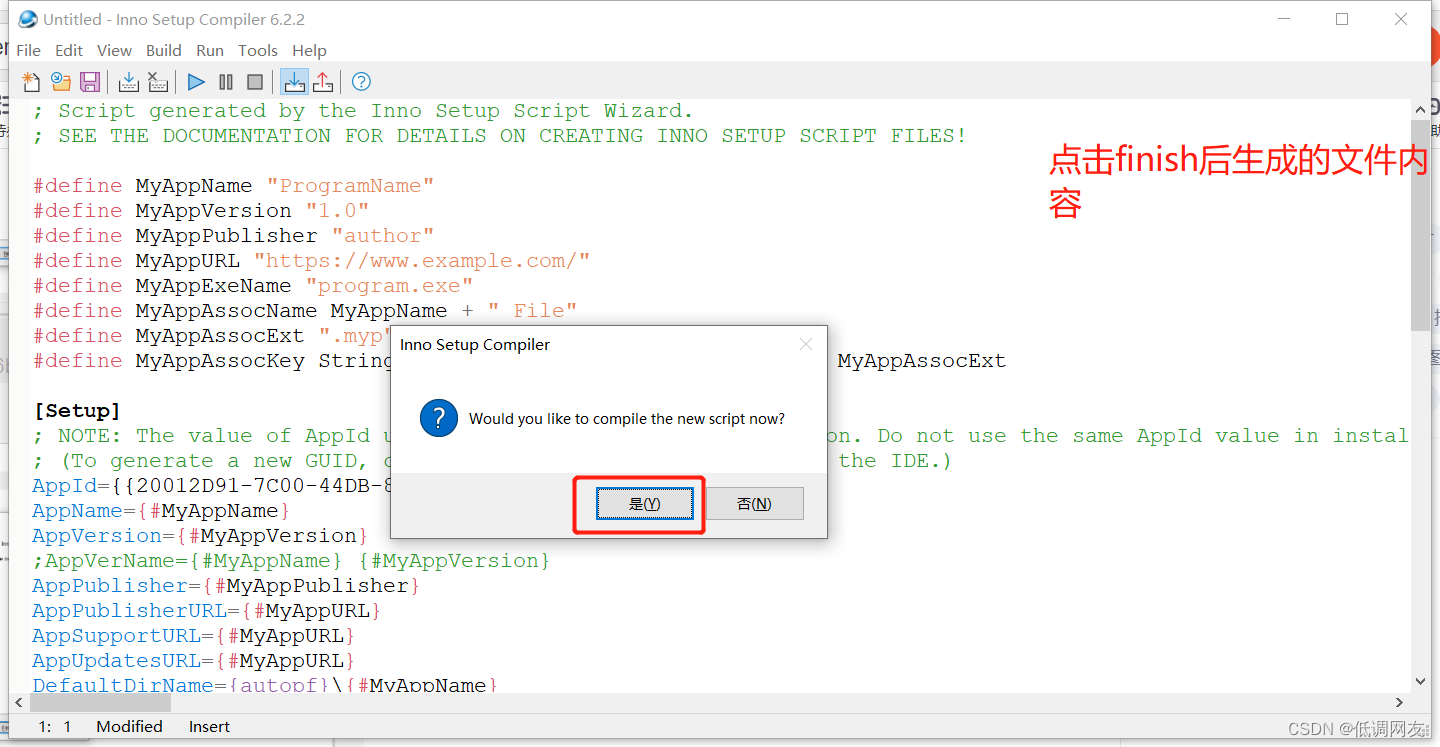Viewport: 1440px width, 747px height.
Task: Select Target Uninstall red-arrow icon
Action: tap(323, 82)
